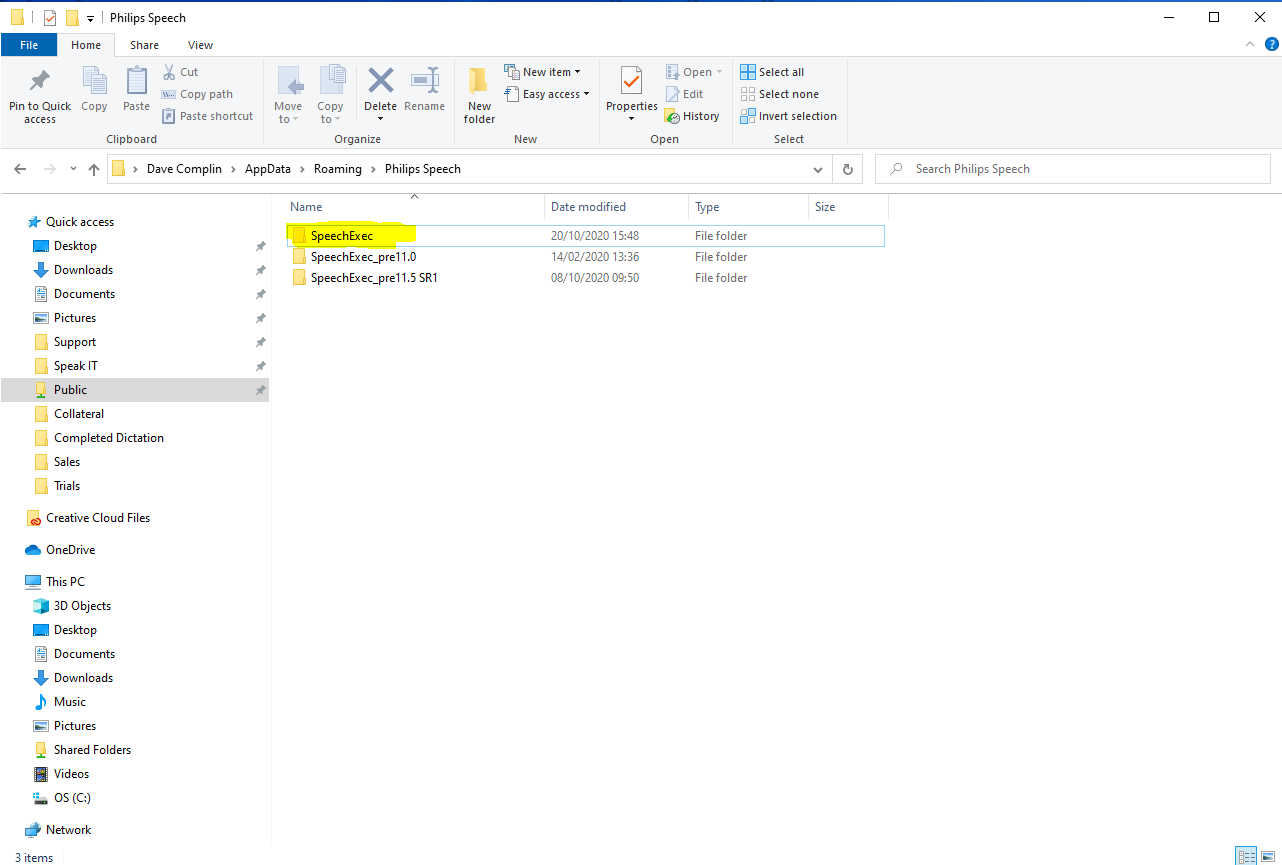Open Quick access in navigation pane
Image resolution: width=1282 pixels, height=865 pixels.
coord(79,222)
